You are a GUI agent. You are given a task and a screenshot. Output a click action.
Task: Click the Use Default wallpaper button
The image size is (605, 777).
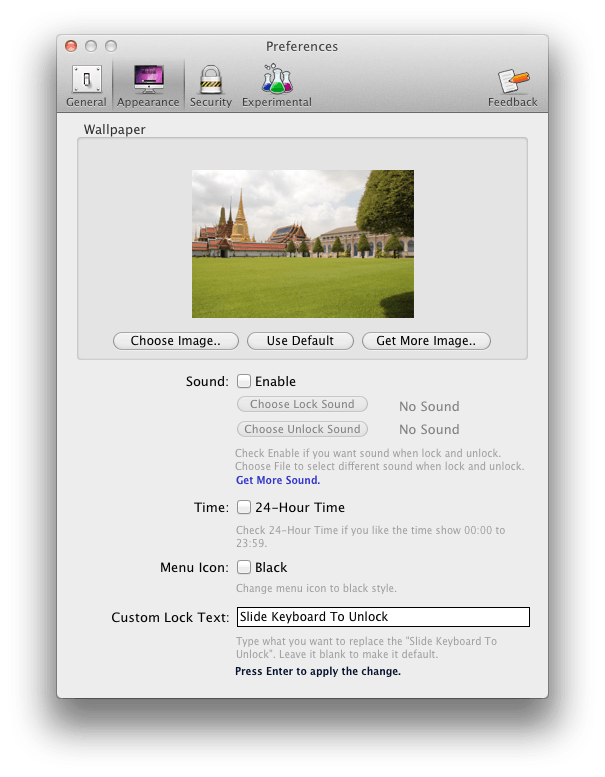pos(300,341)
